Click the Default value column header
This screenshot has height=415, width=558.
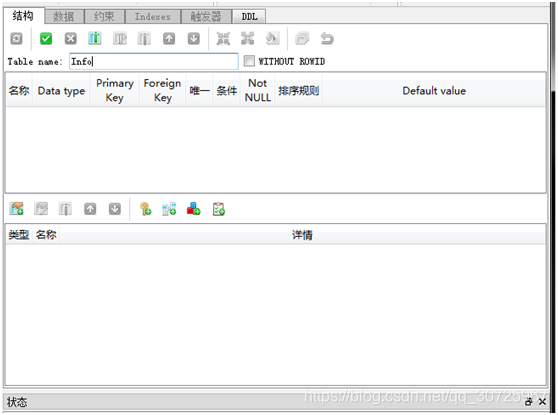click(434, 90)
